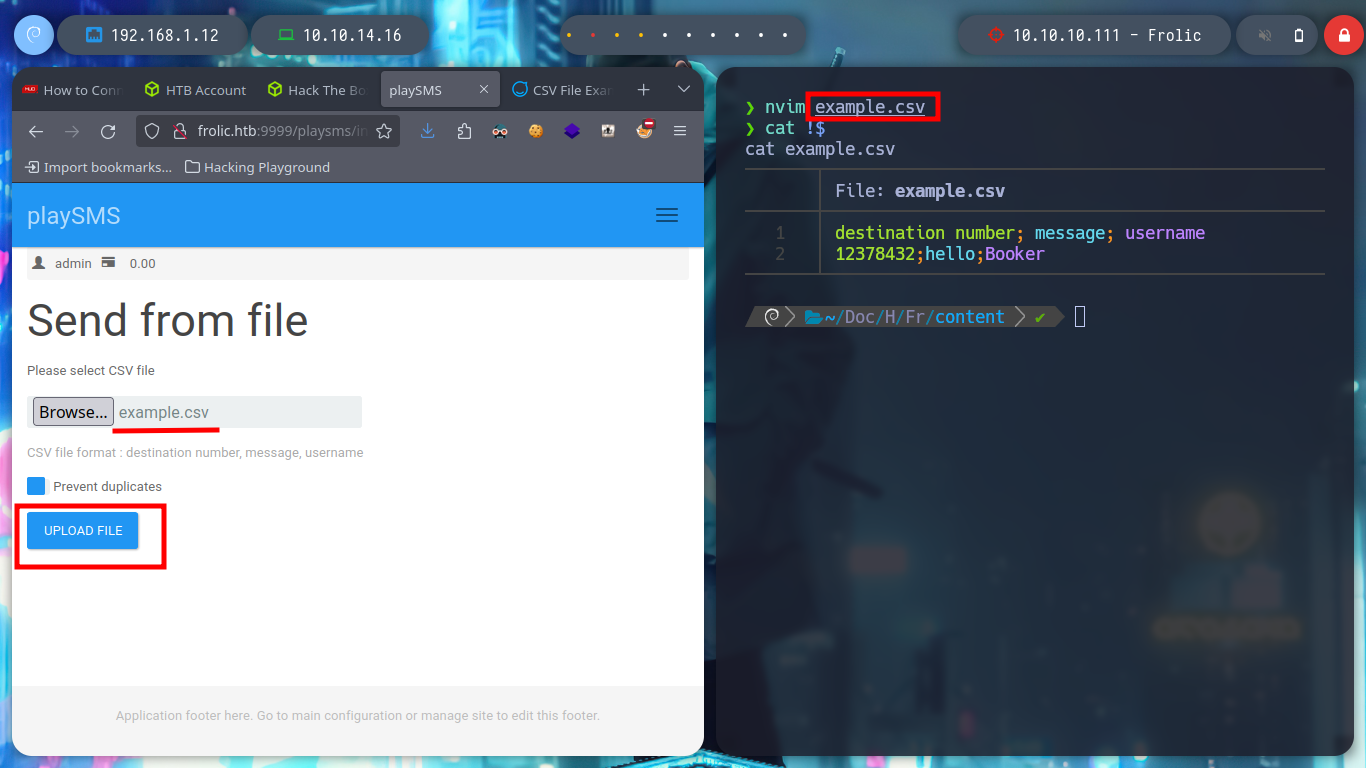
Task: Click the UPLOAD FILE button
Action: point(83,531)
